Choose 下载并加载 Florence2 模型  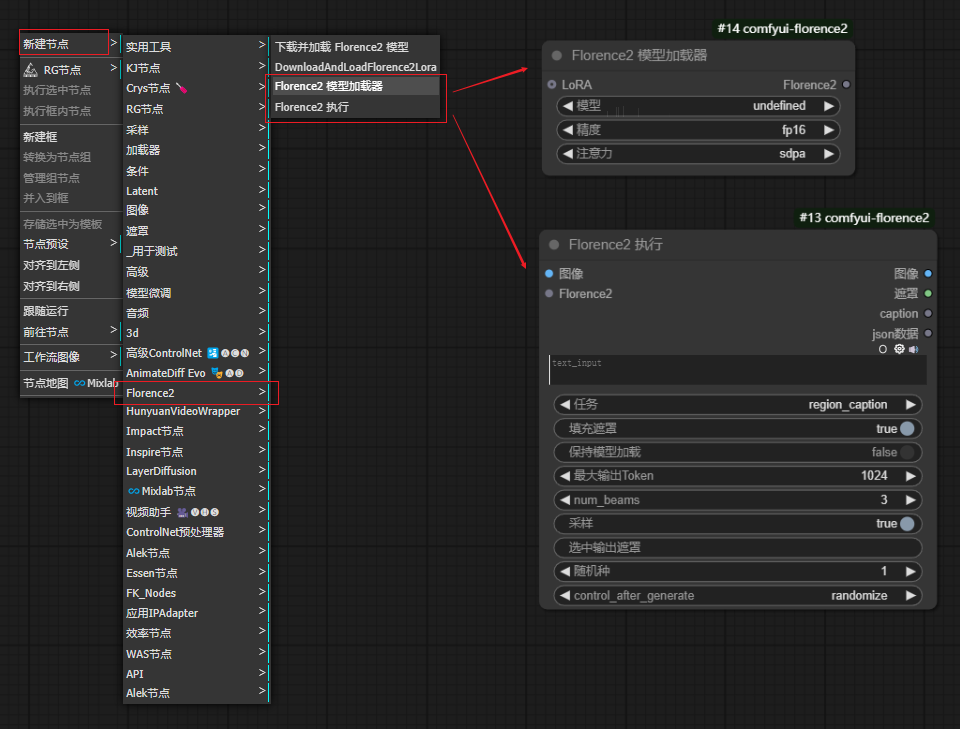coord(356,47)
